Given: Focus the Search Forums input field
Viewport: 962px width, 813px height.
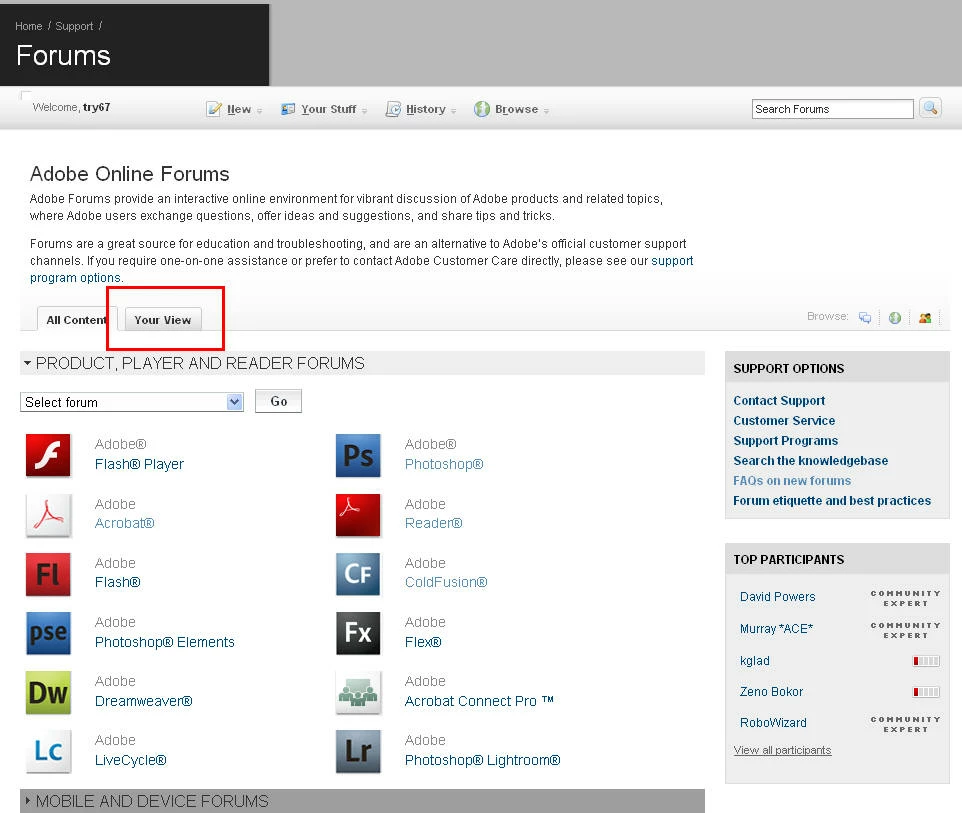Looking at the screenshot, I should (x=833, y=109).
